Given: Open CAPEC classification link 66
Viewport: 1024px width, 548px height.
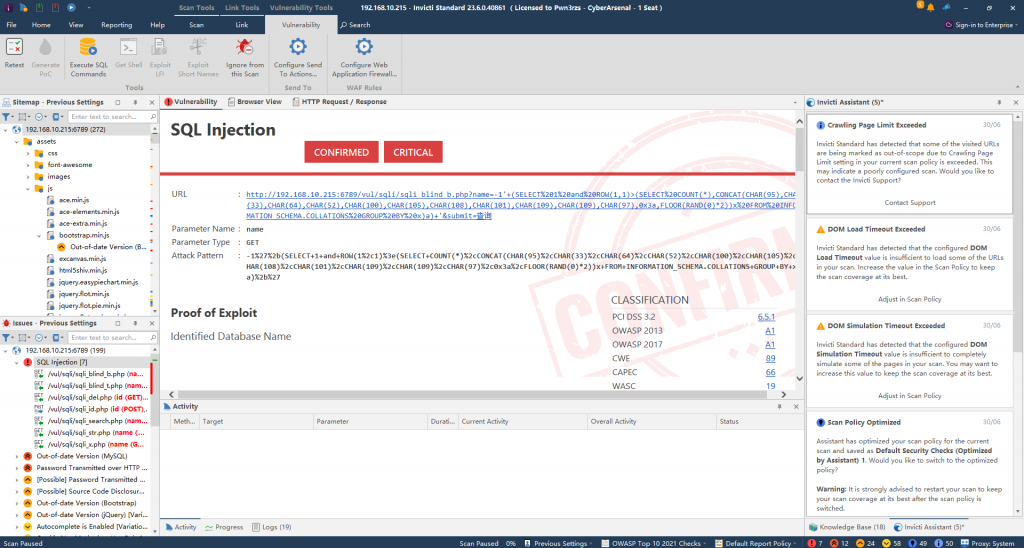Looking at the screenshot, I should [771, 372].
